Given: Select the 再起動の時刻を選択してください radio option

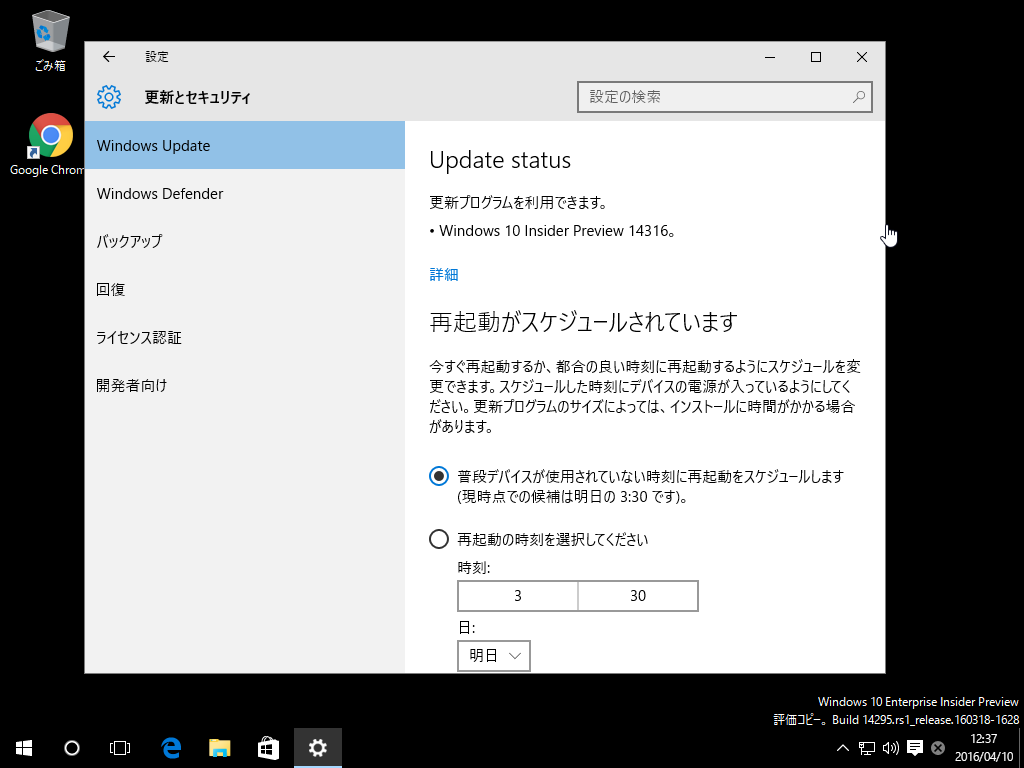Looking at the screenshot, I should coord(439,539).
